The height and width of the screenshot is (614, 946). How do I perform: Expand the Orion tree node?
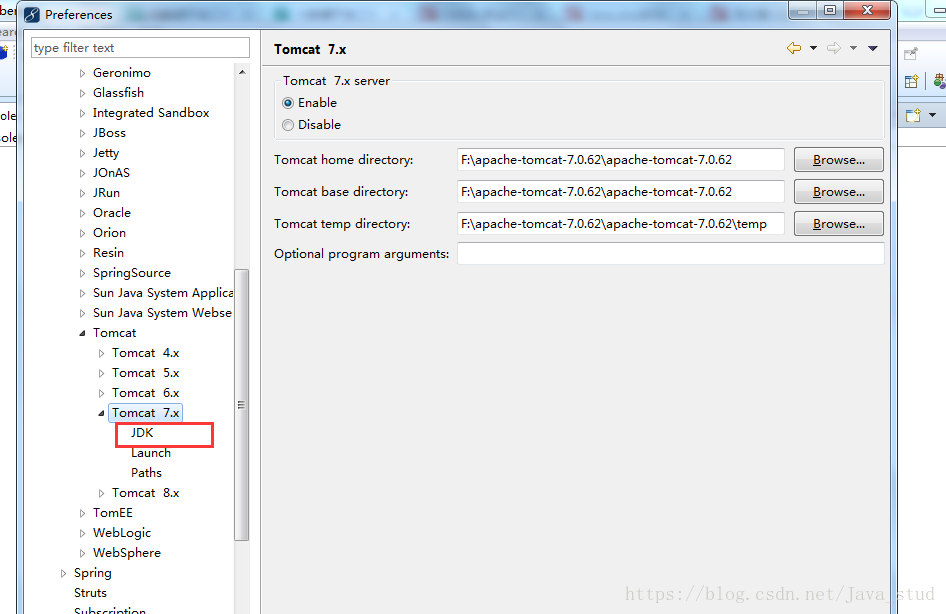click(x=83, y=233)
